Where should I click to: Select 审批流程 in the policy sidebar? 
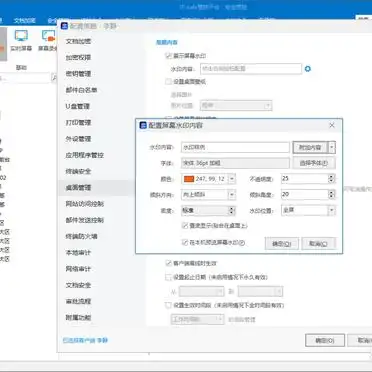point(78,301)
